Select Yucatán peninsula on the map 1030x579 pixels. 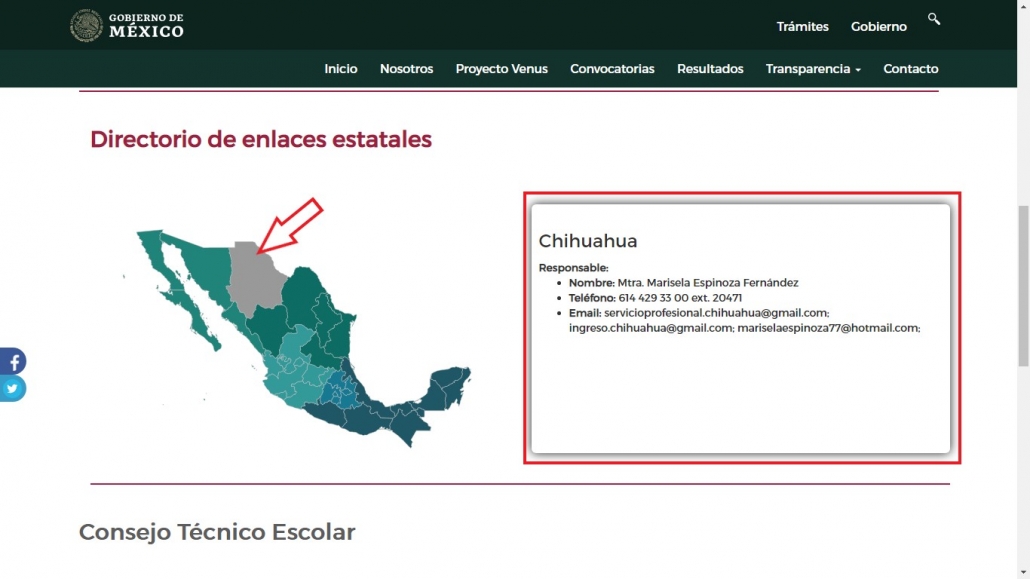(x=448, y=388)
